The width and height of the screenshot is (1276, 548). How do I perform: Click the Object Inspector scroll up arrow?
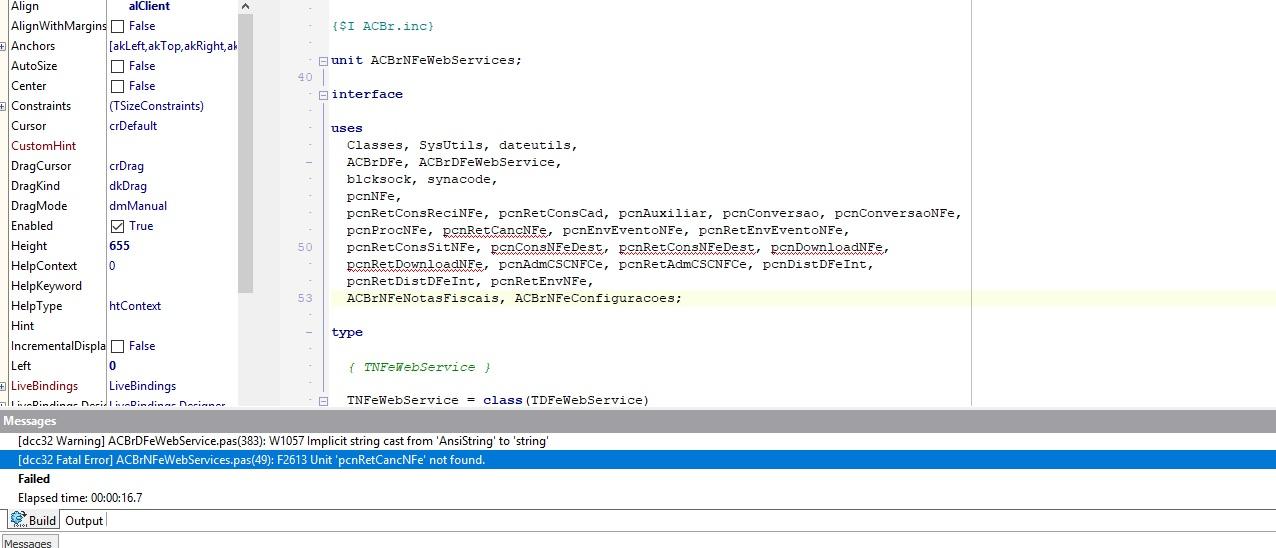pyautogui.click(x=245, y=6)
